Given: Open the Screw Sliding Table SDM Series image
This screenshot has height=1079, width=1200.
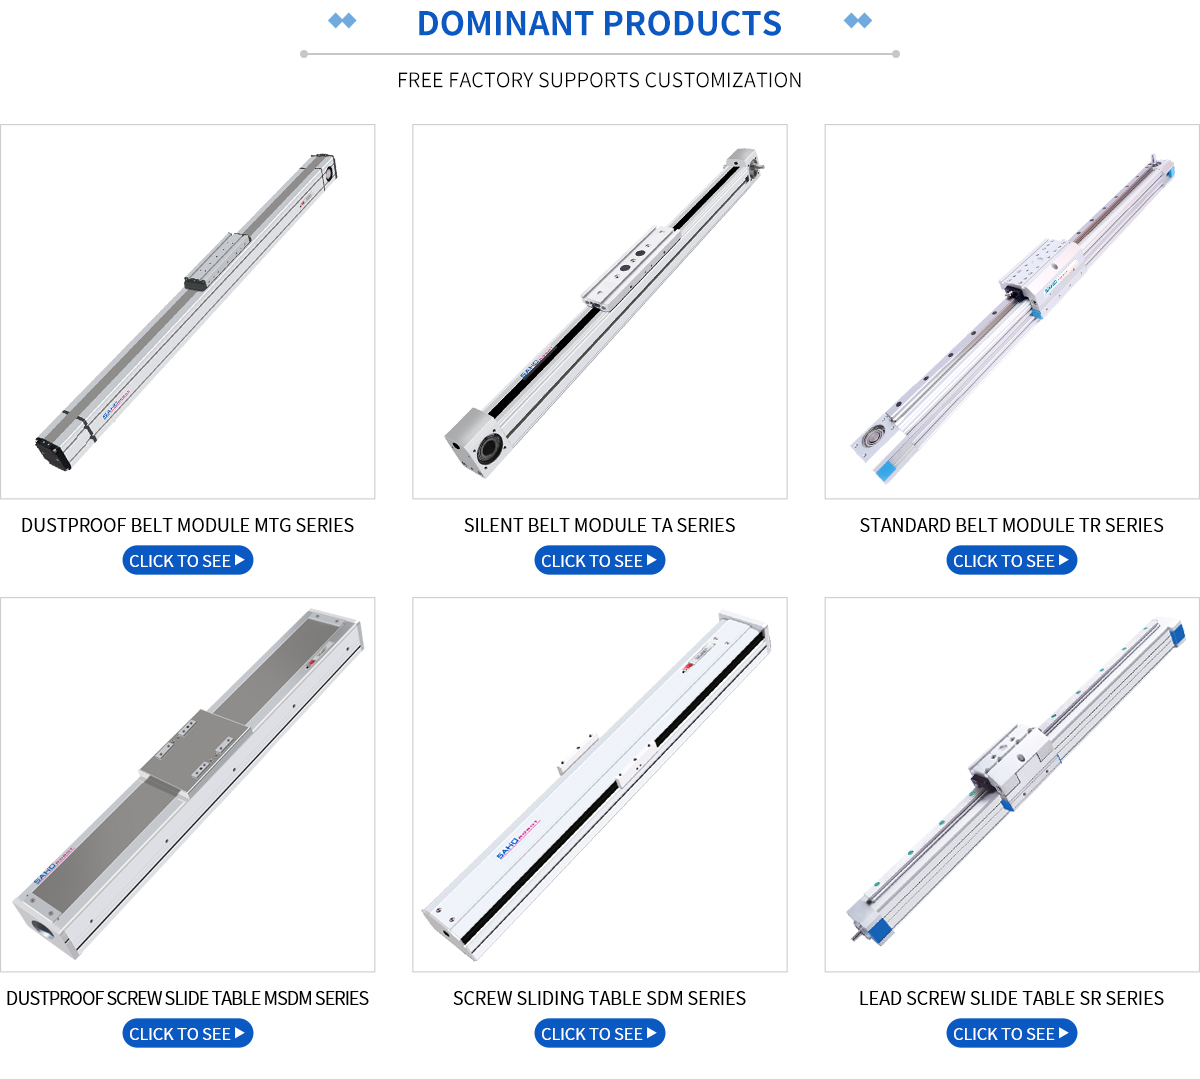Looking at the screenshot, I should pyautogui.click(x=600, y=785).
